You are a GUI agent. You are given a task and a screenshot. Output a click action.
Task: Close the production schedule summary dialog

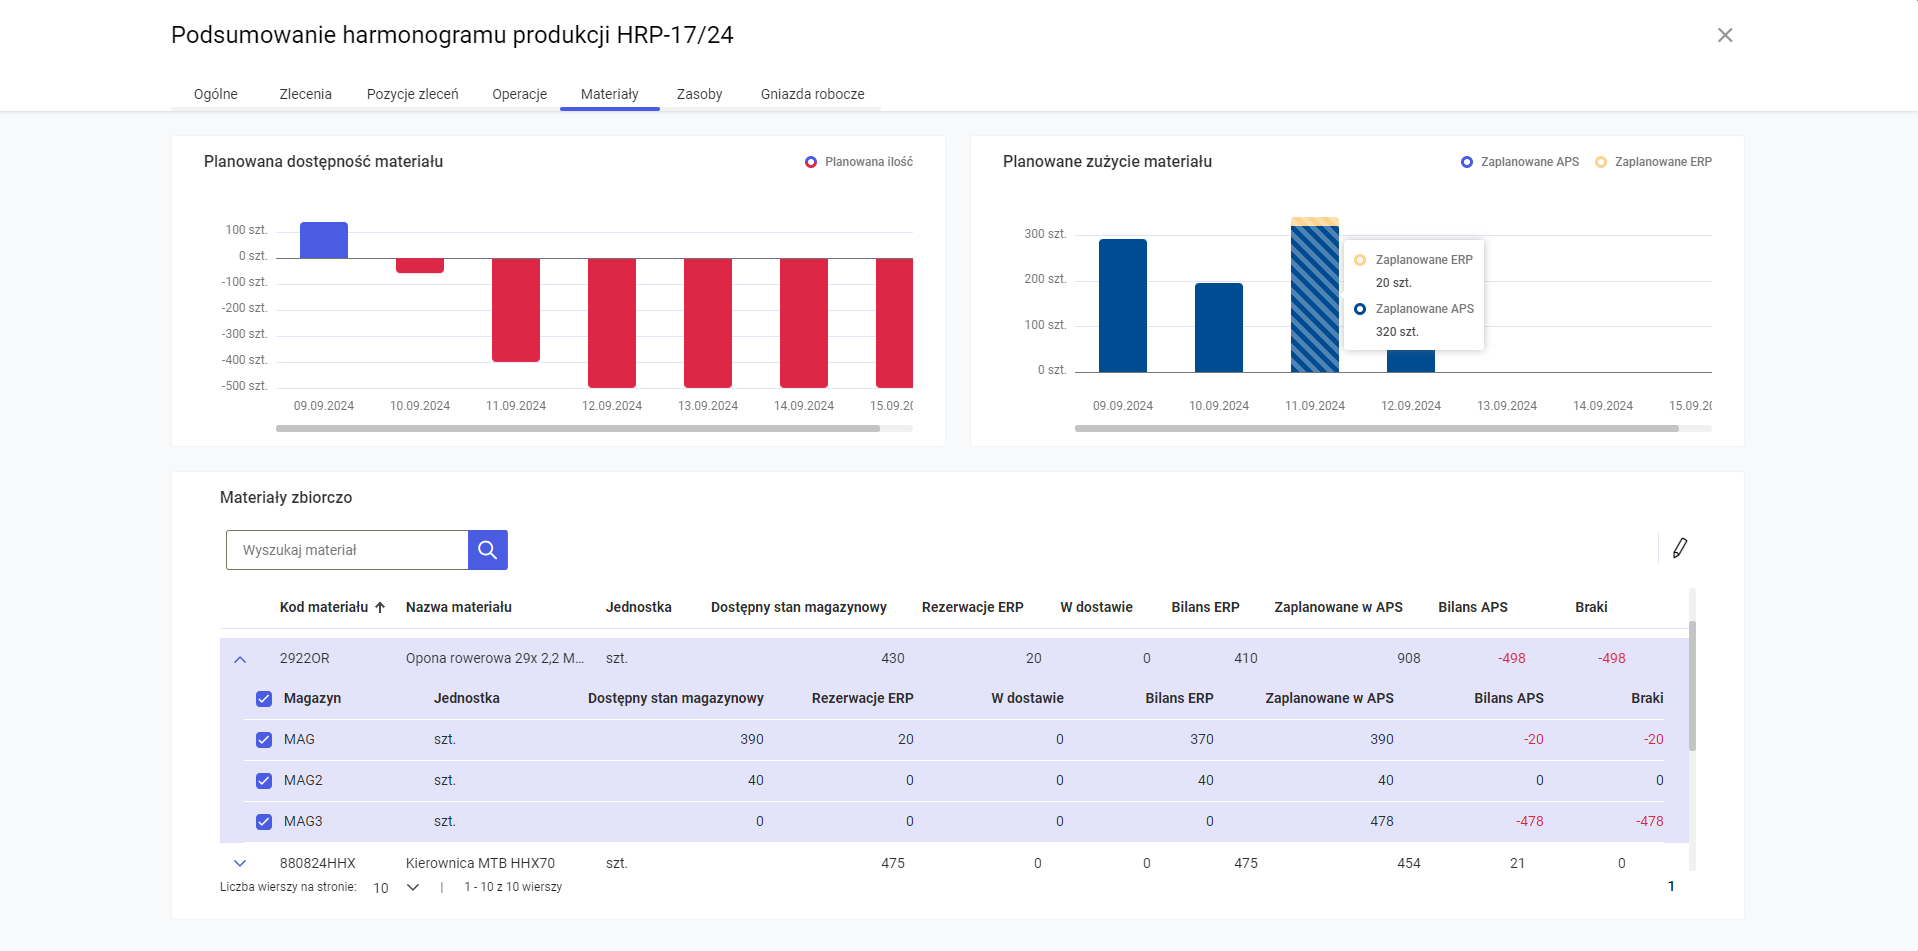coord(1724,35)
